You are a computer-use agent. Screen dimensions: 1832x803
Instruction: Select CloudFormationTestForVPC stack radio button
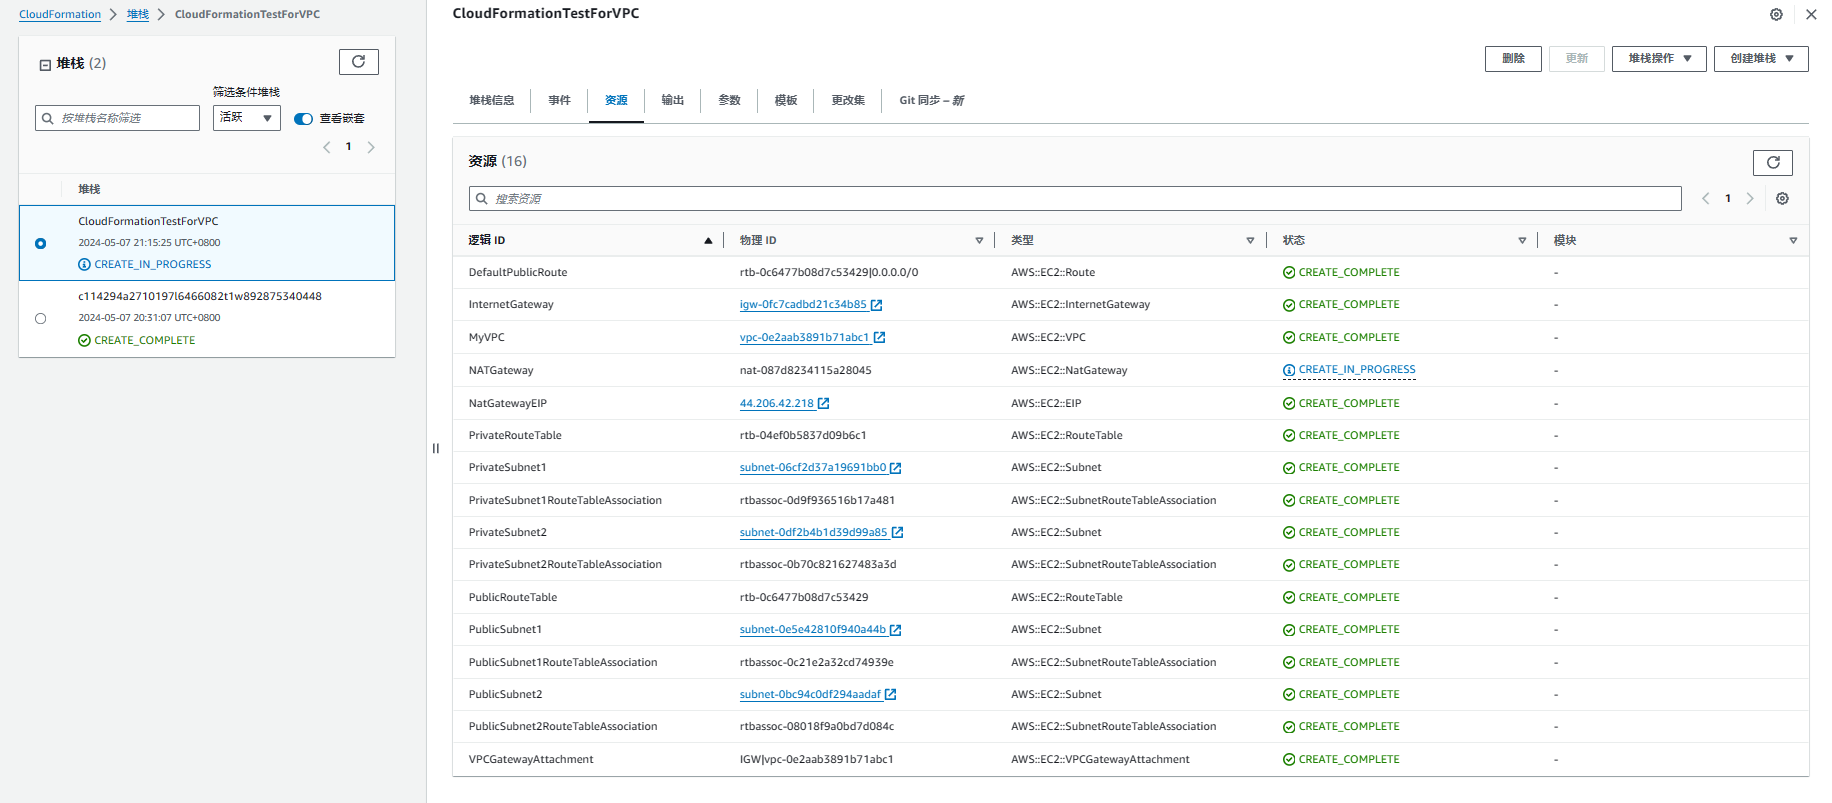[40, 243]
